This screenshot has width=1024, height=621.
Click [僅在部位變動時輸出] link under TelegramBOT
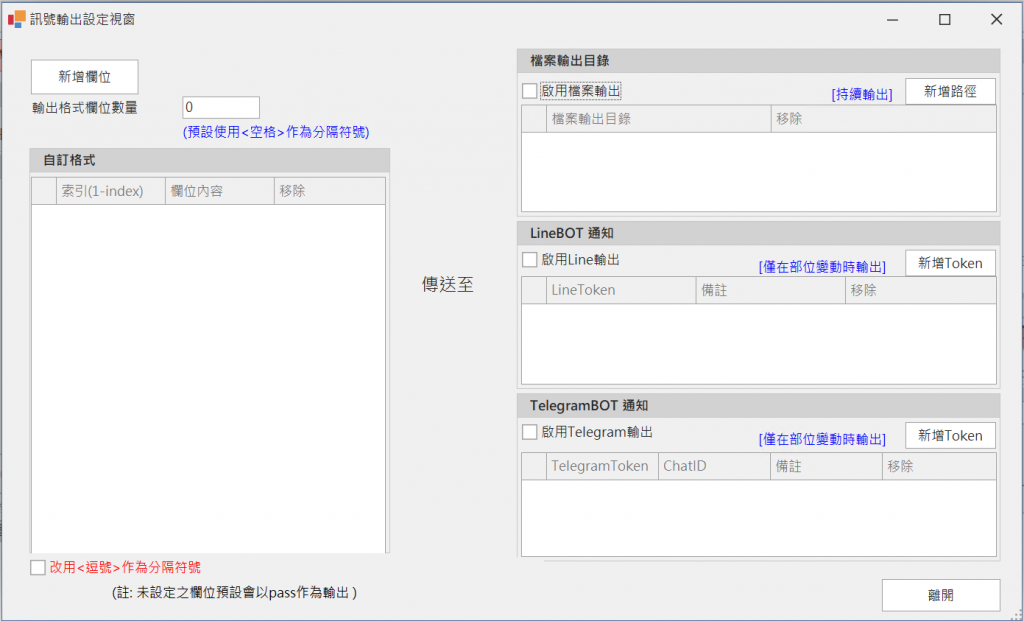click(822, 439)
